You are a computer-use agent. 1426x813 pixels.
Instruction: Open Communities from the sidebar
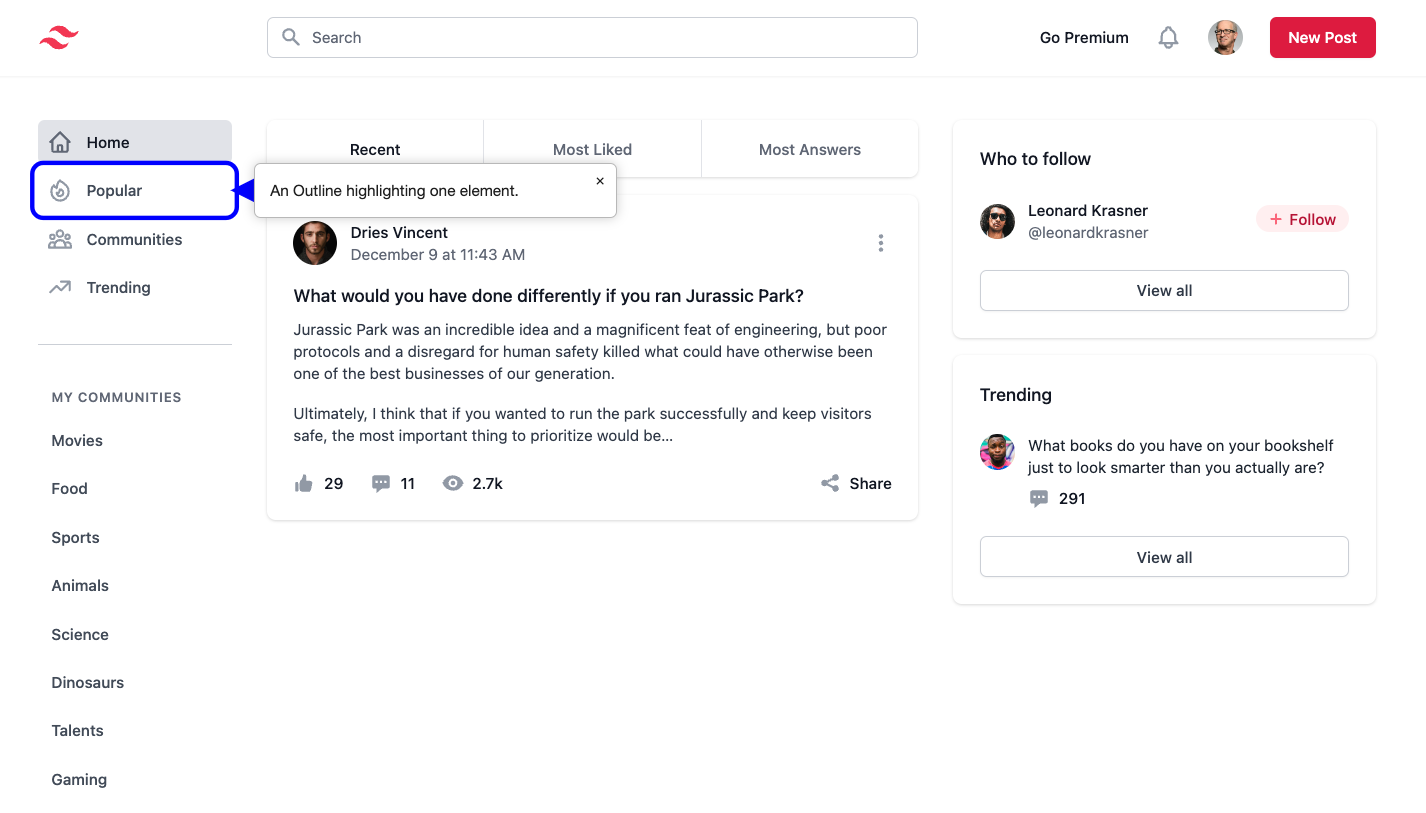tap(134, 240)
